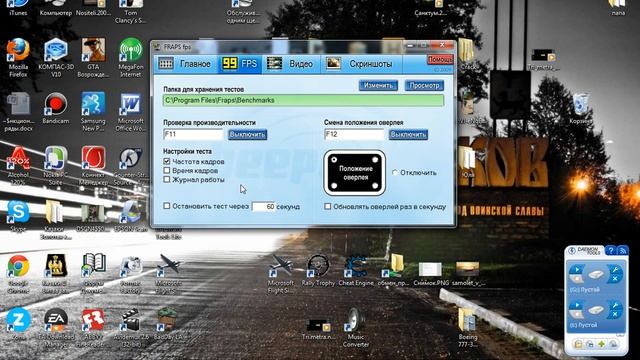Click the Benchmarks folder path field
Viewport: 640px width, 360px height.
click(303, 100)
